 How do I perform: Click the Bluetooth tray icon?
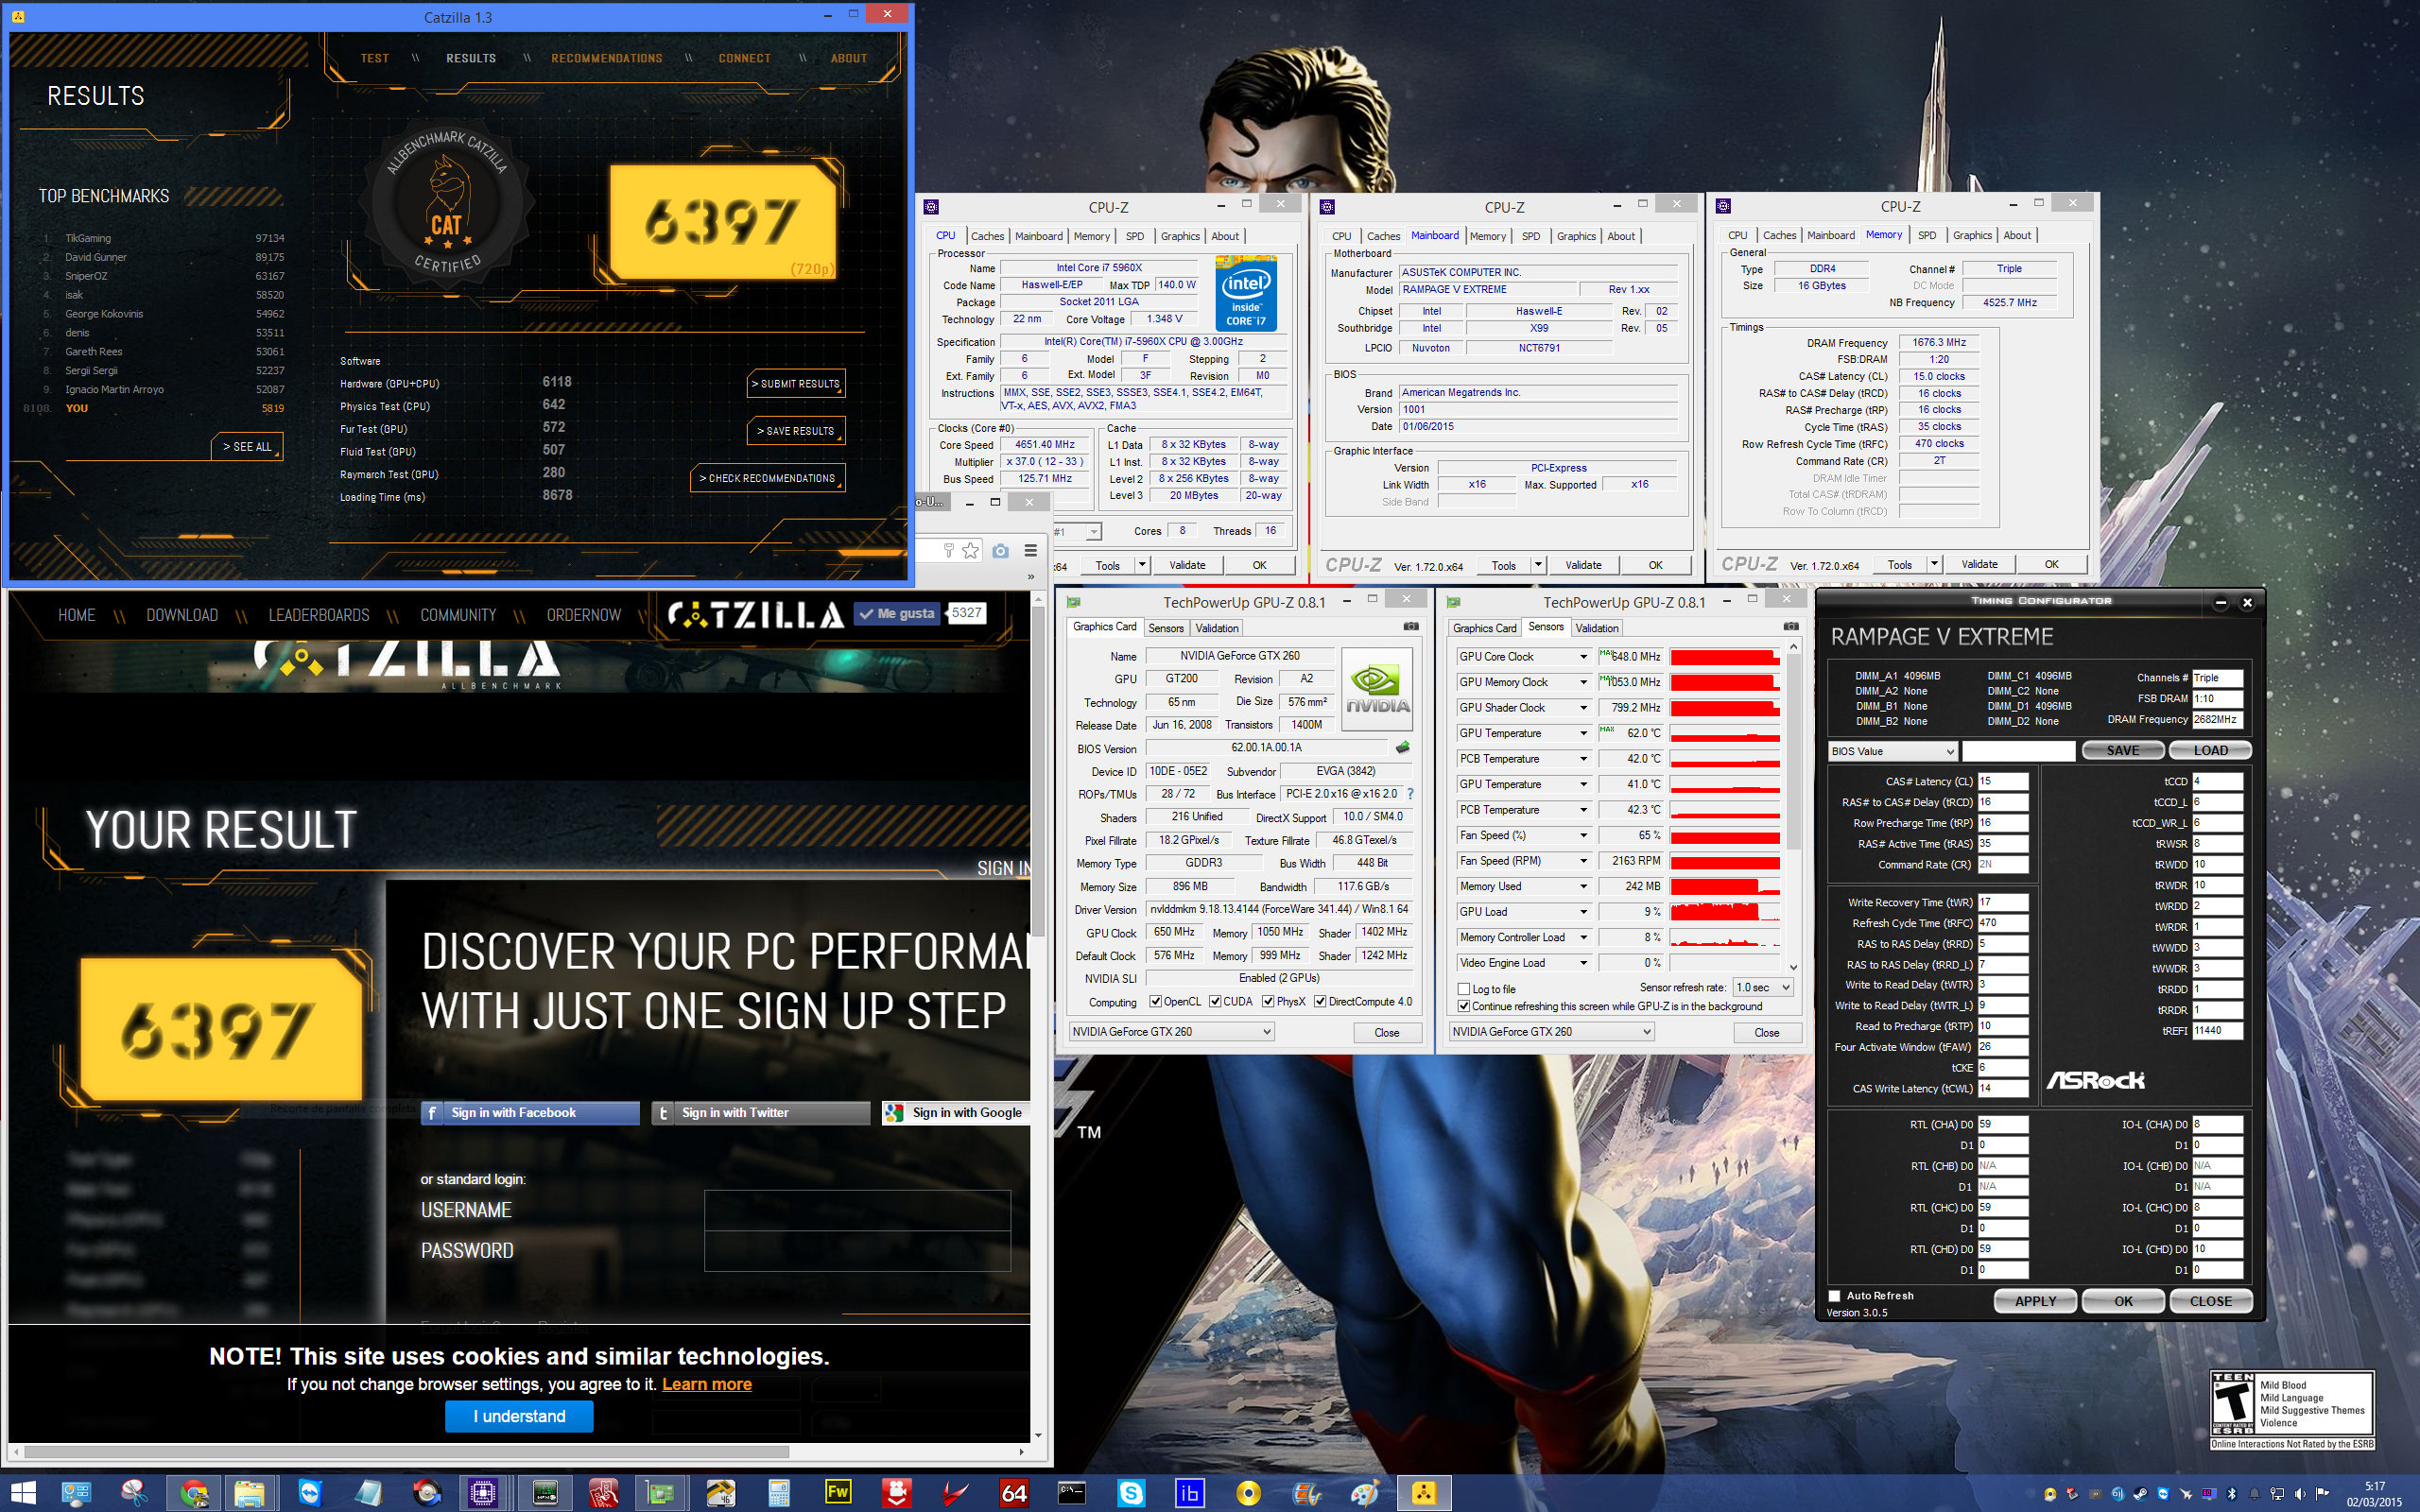tap(2231, 1494)
